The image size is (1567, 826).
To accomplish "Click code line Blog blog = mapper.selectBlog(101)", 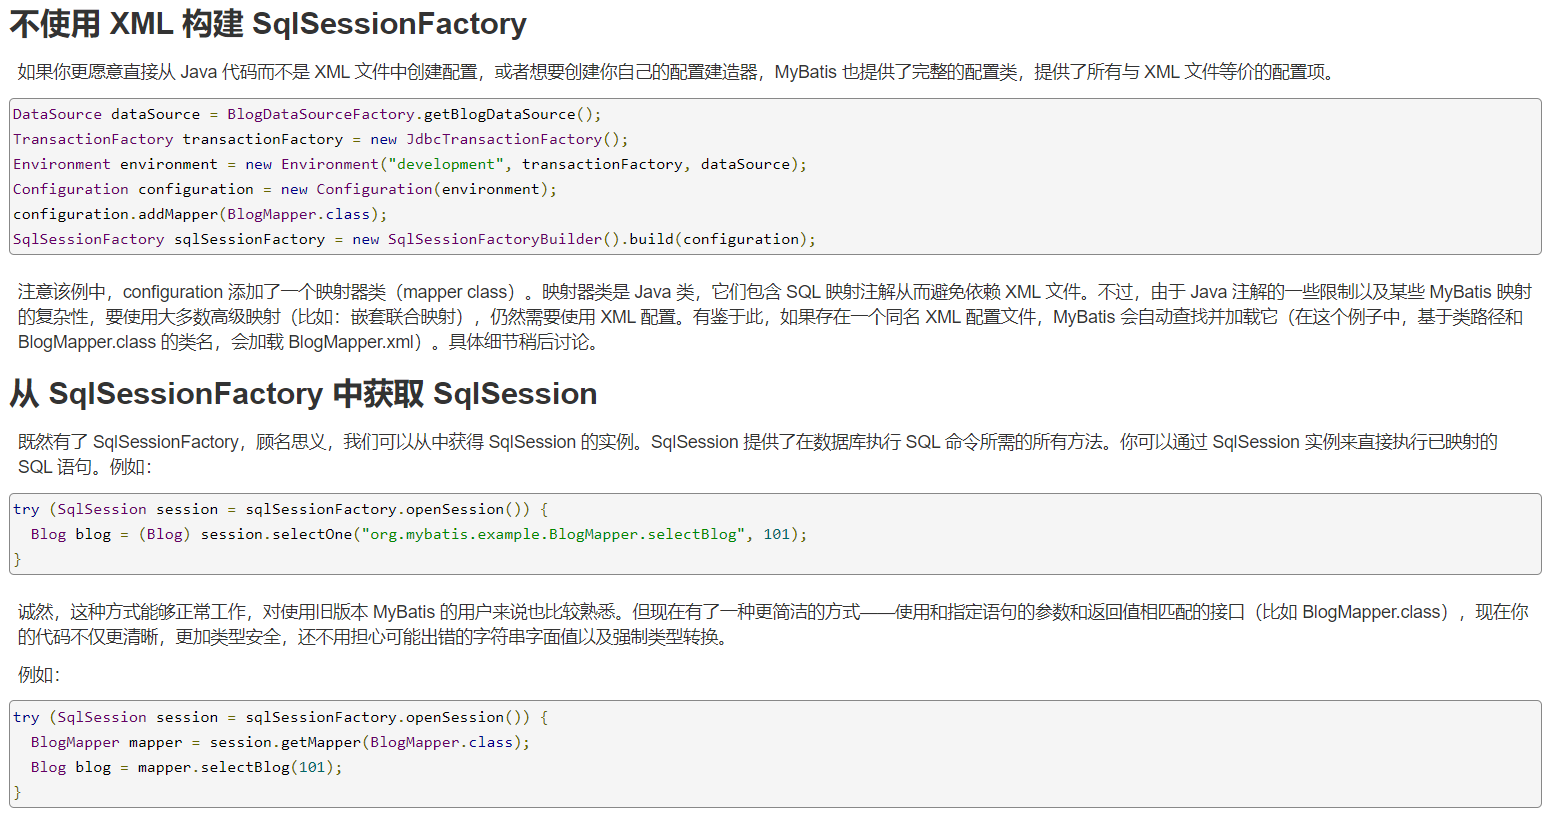I will [x=186, y=767].
